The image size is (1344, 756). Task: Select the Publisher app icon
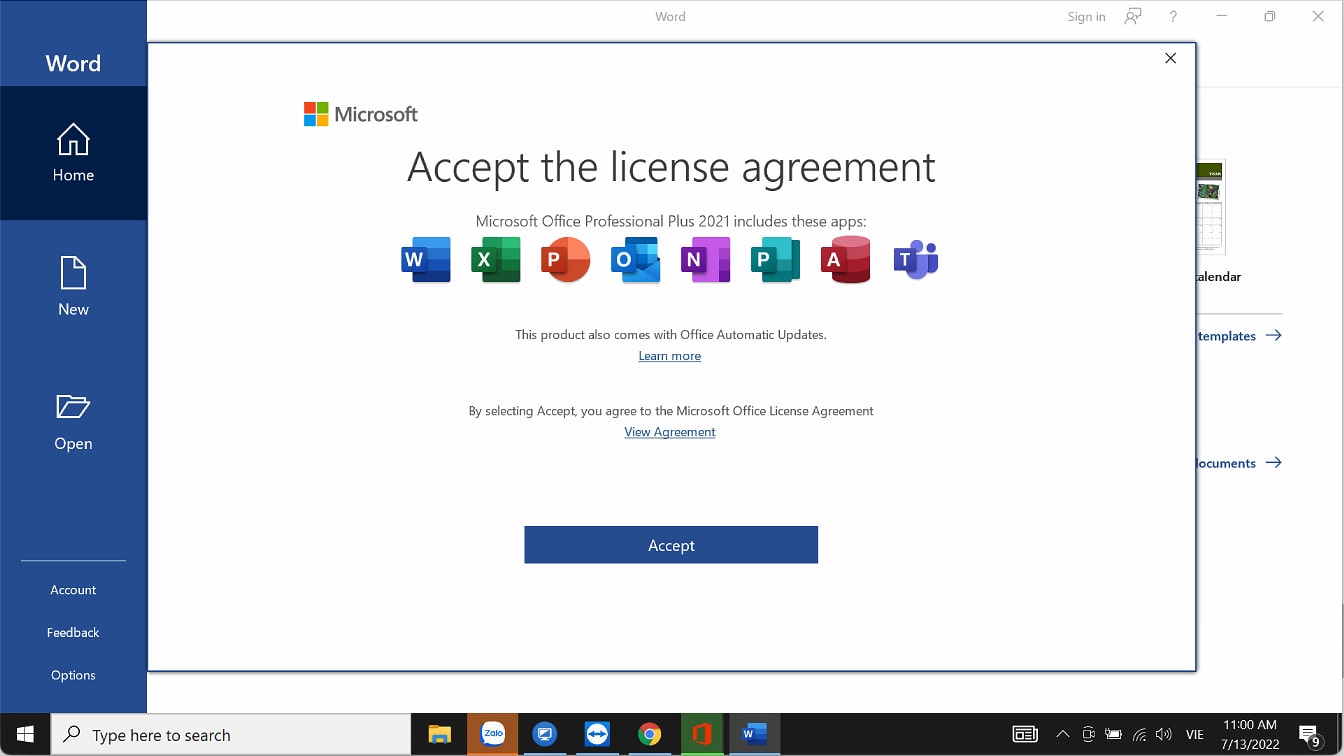[x=775, y=259]
